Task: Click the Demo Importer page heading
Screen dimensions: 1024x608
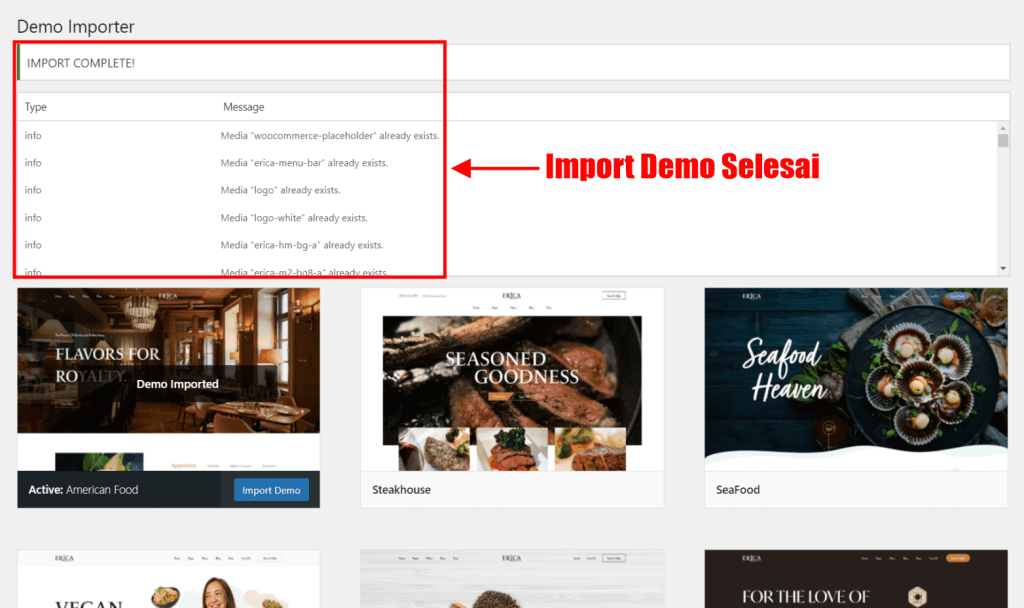Action: point(76,27)
